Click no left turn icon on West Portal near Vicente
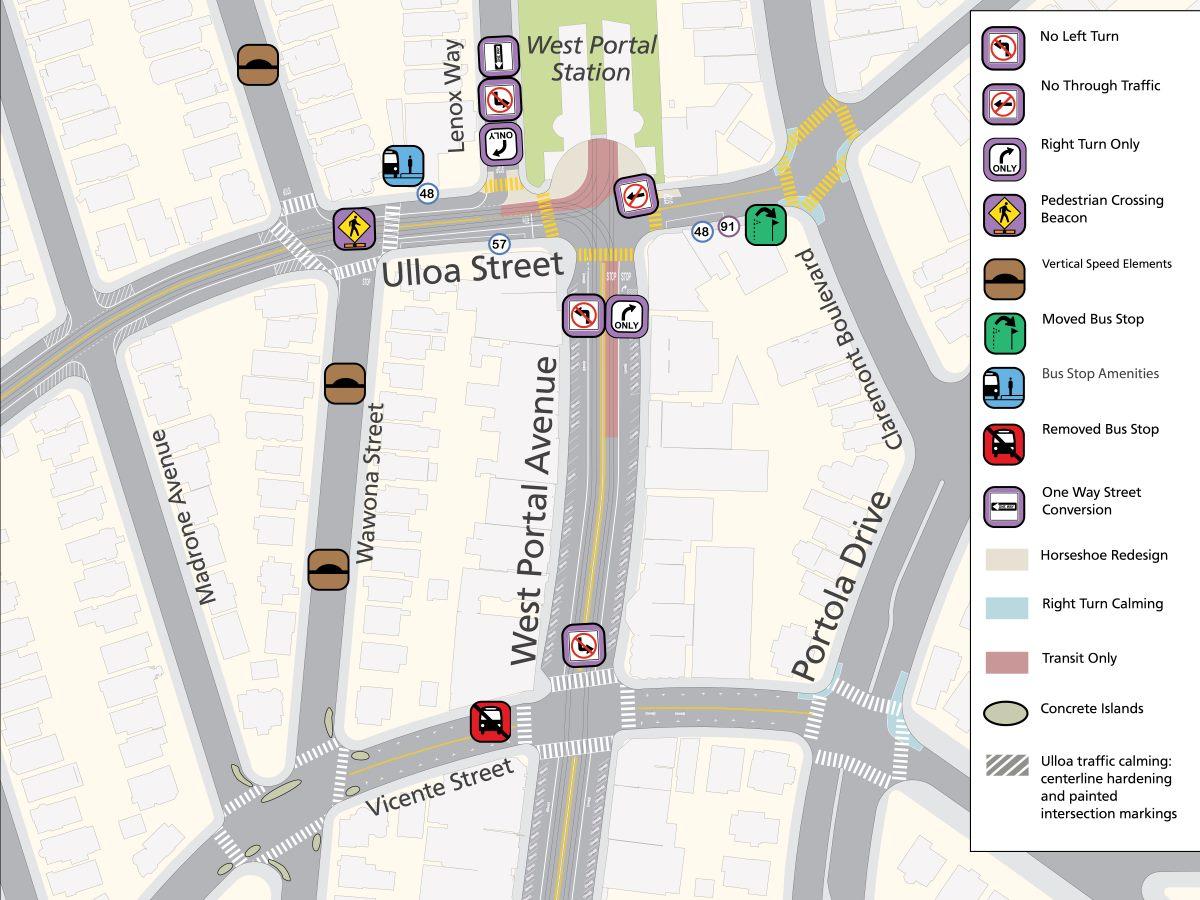 point(583,645)
